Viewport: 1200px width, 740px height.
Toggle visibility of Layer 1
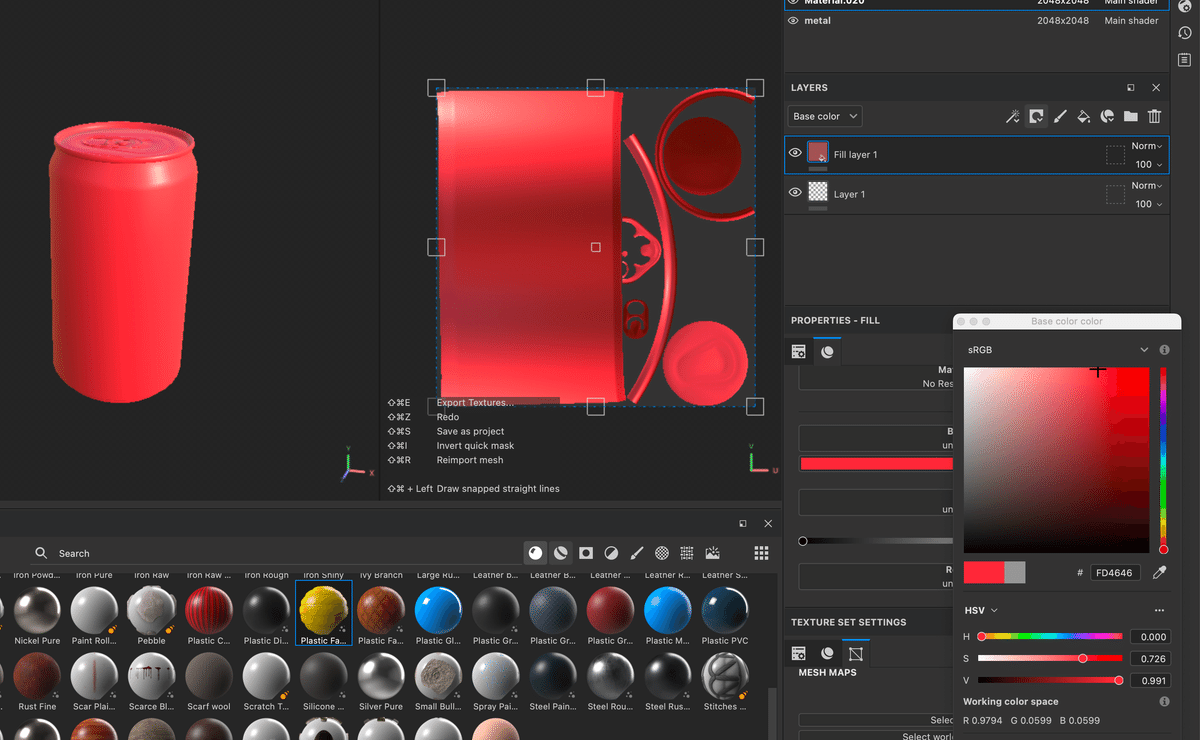point(794,193)
